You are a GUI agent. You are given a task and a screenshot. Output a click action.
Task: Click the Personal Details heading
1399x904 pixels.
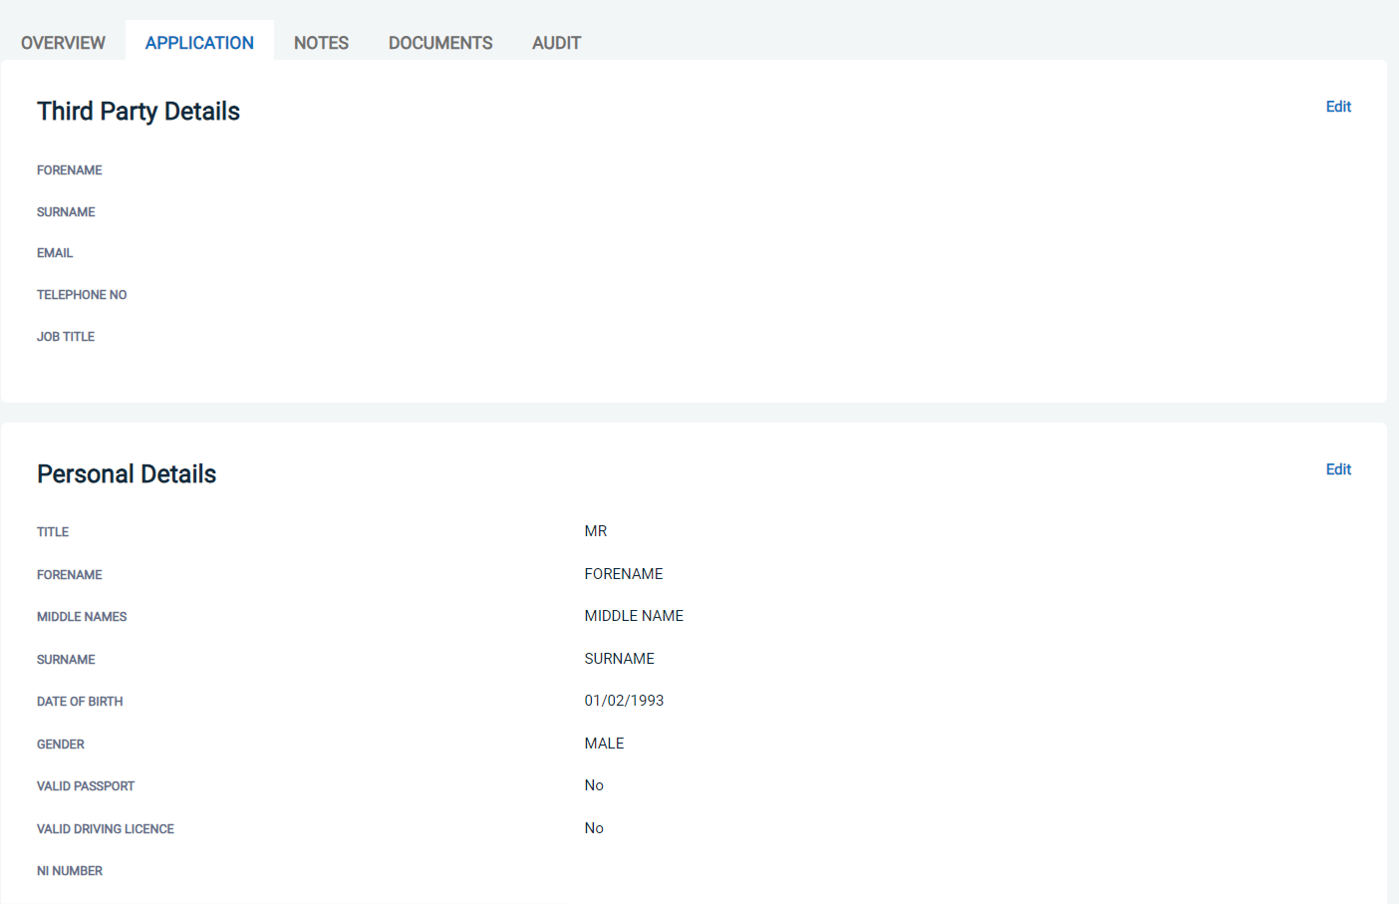[x=126, y=474]
